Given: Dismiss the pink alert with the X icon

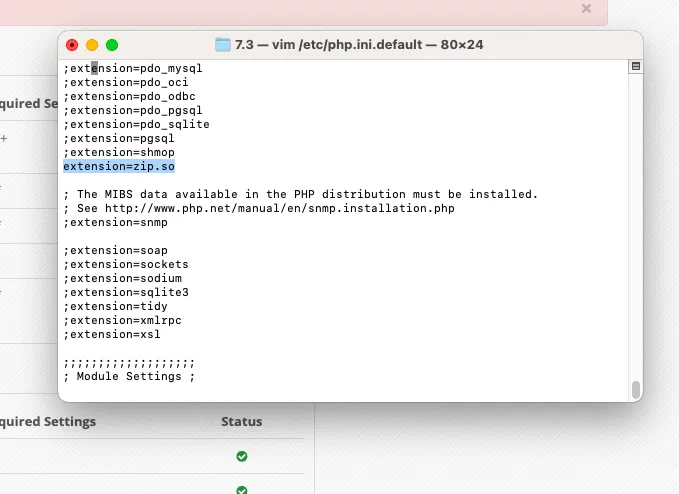Looking at the screenshot, I should click(586, 9).
